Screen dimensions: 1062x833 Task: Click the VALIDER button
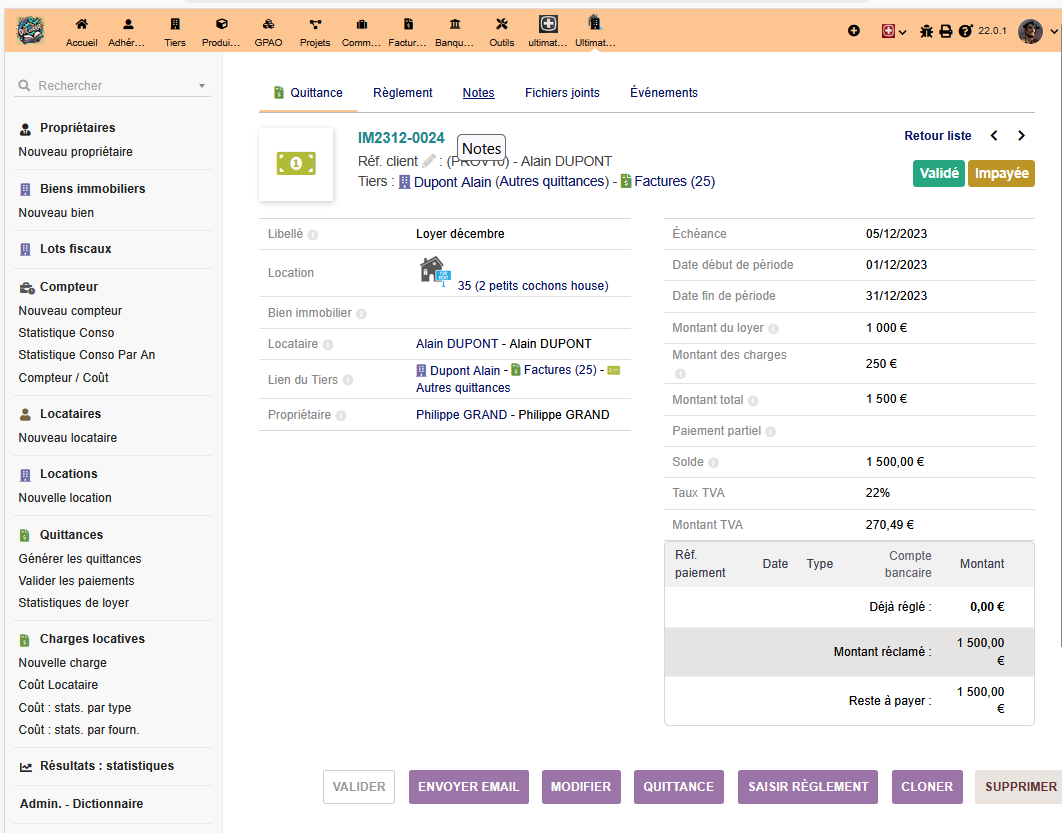[359, 787]
